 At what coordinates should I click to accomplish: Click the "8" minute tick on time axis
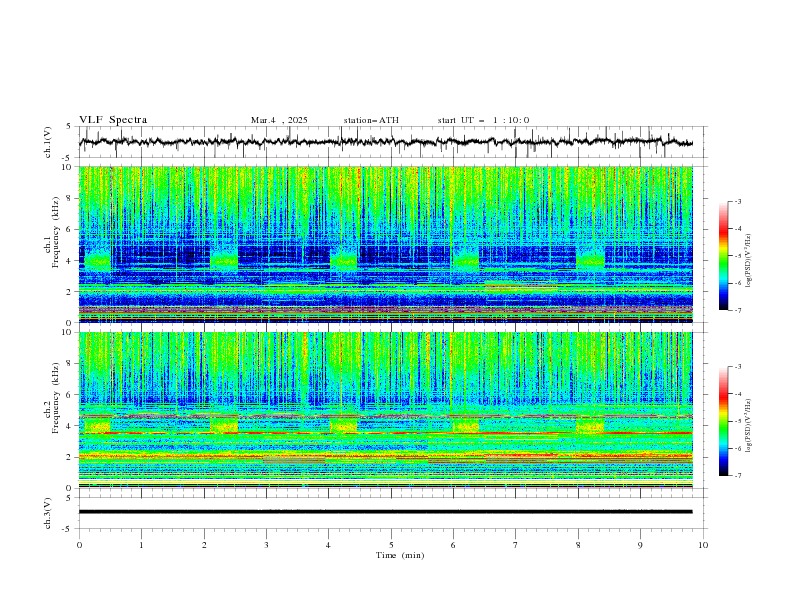click(578, 545)
